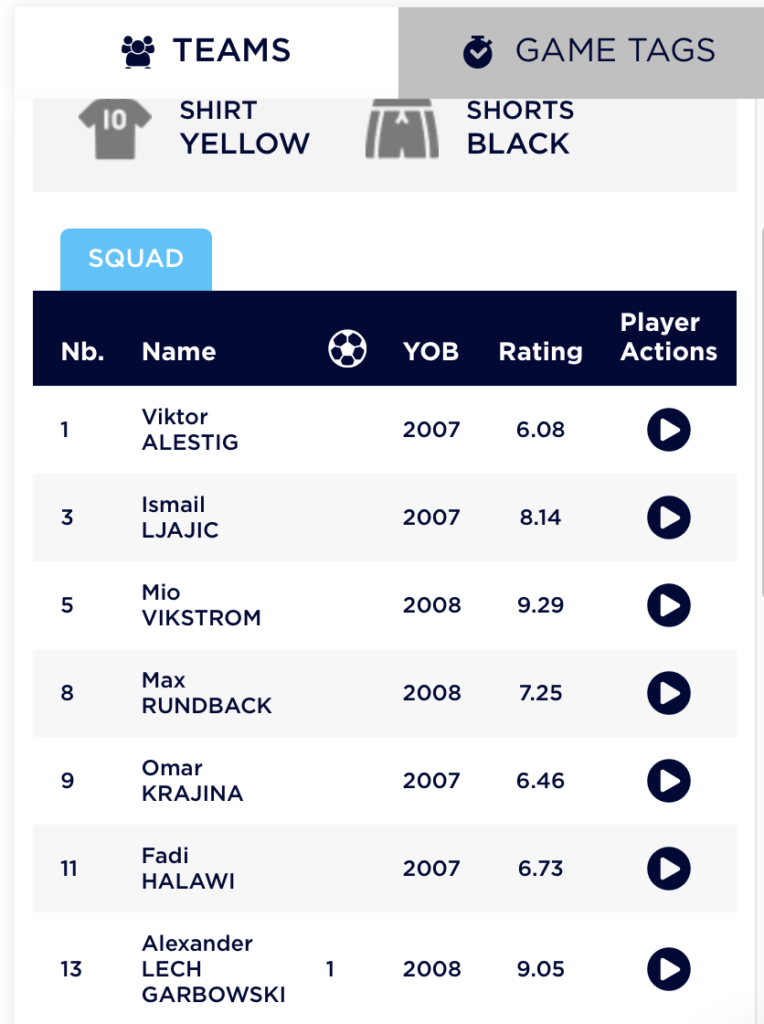Click the yellow shirt jersey icon

click(x=115, y=129)
